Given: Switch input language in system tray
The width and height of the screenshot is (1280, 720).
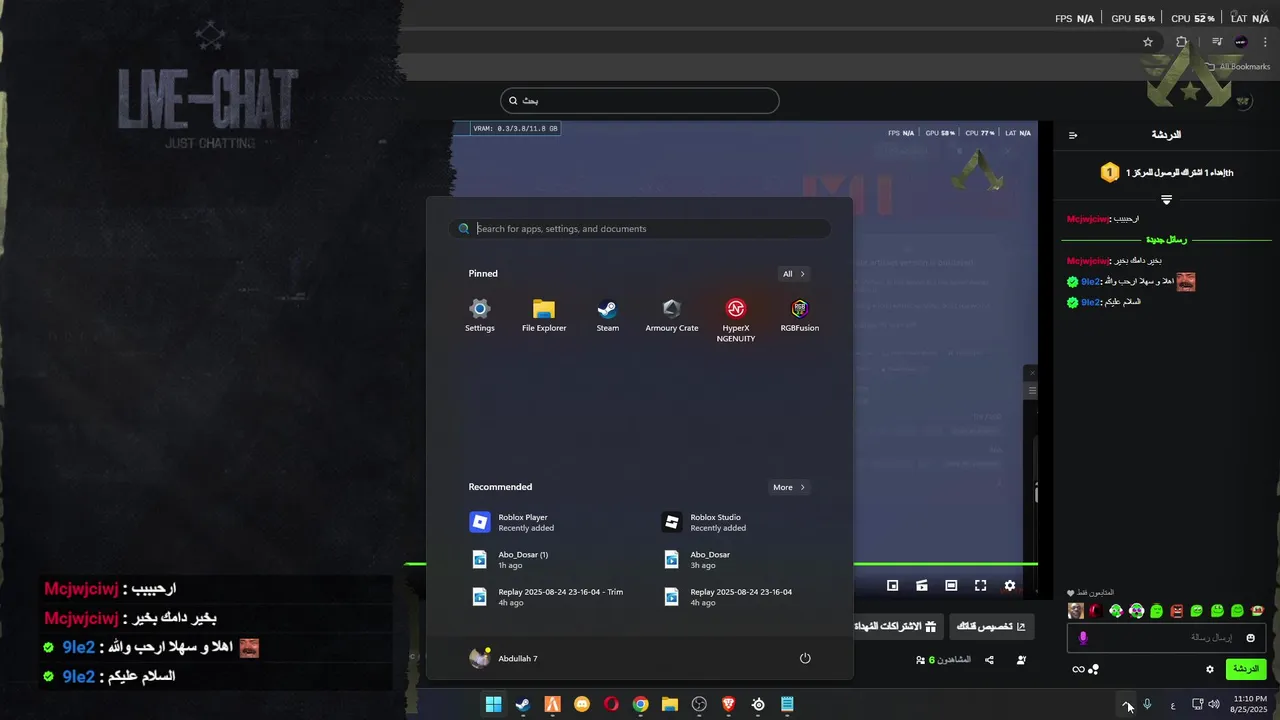Looking at the screenshot, I should (1173, 705).
